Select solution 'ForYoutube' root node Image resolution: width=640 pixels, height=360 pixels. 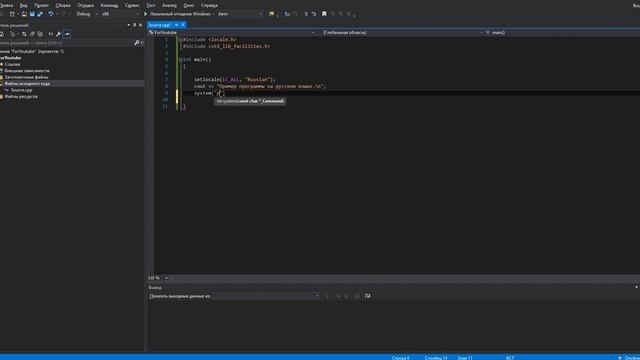[32, 51]
